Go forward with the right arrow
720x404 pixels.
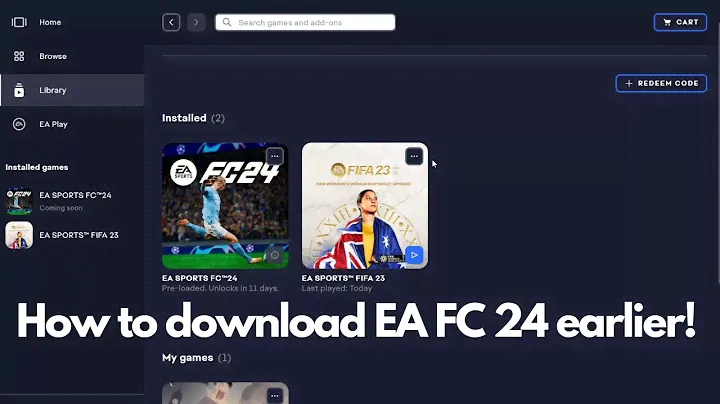pos(196,22)
